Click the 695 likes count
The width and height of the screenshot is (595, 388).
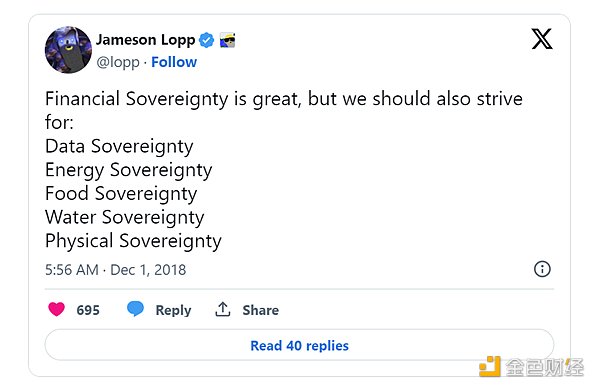point(88,310)
